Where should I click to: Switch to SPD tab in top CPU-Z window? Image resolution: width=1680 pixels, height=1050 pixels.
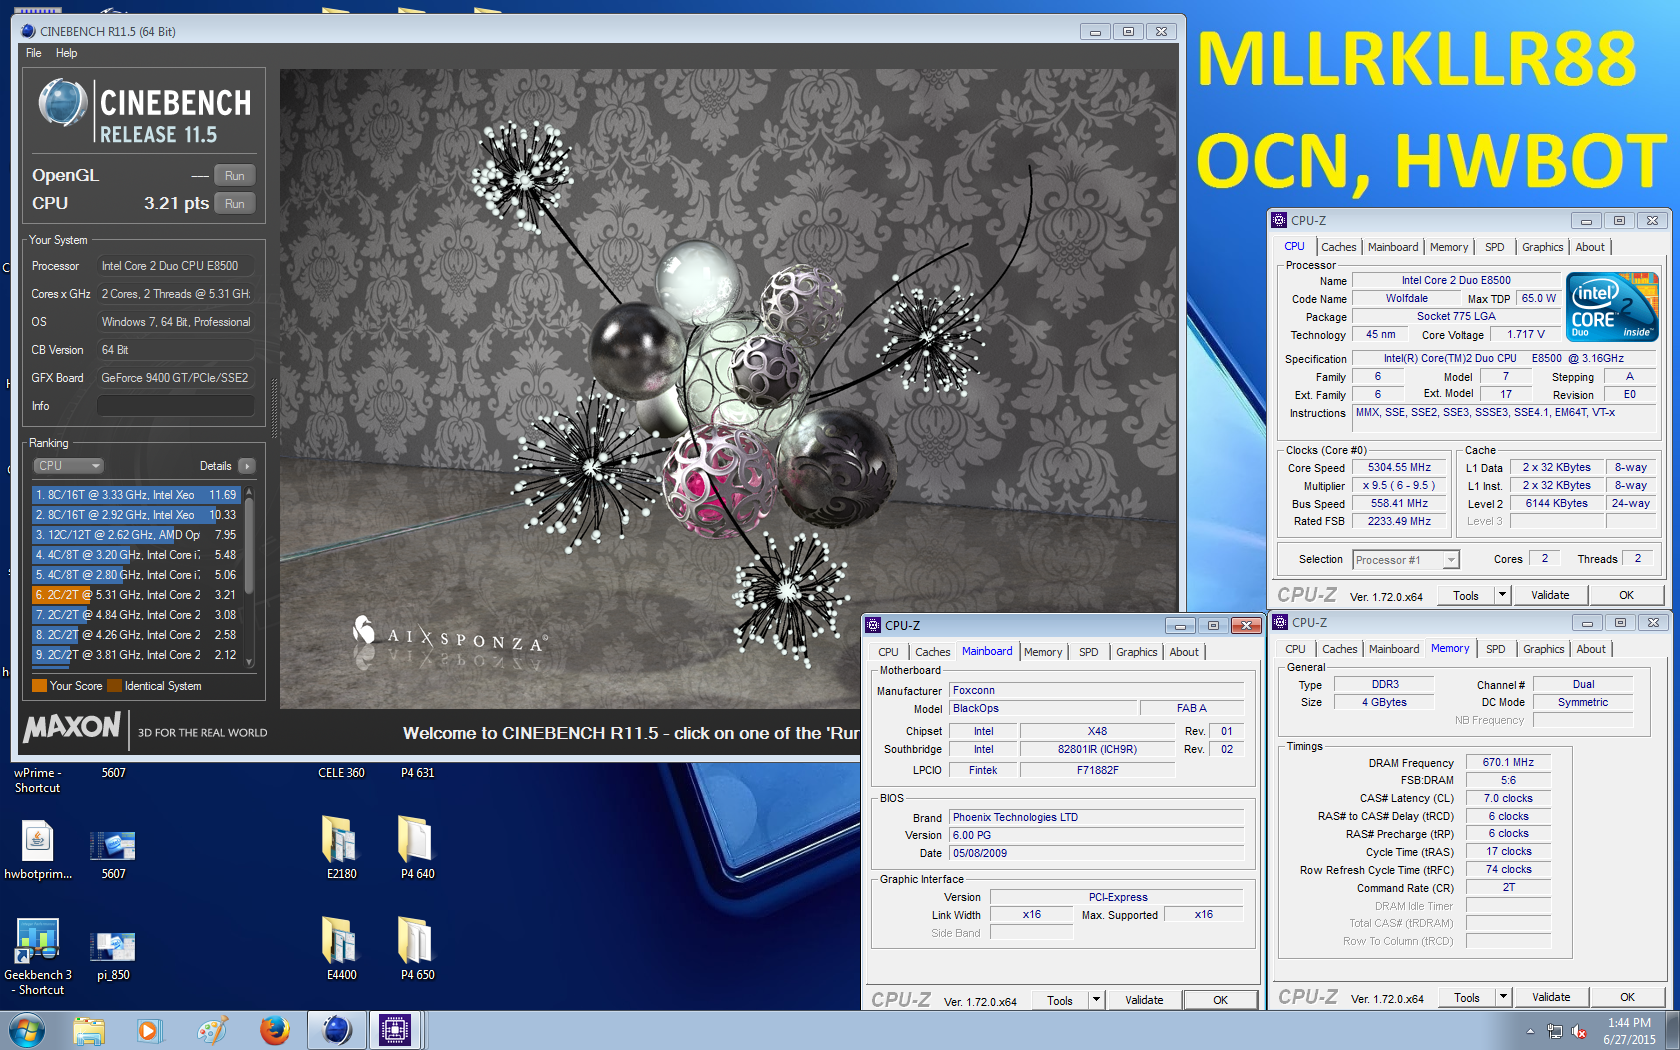pyautogui.click(x=1494, y=247)
